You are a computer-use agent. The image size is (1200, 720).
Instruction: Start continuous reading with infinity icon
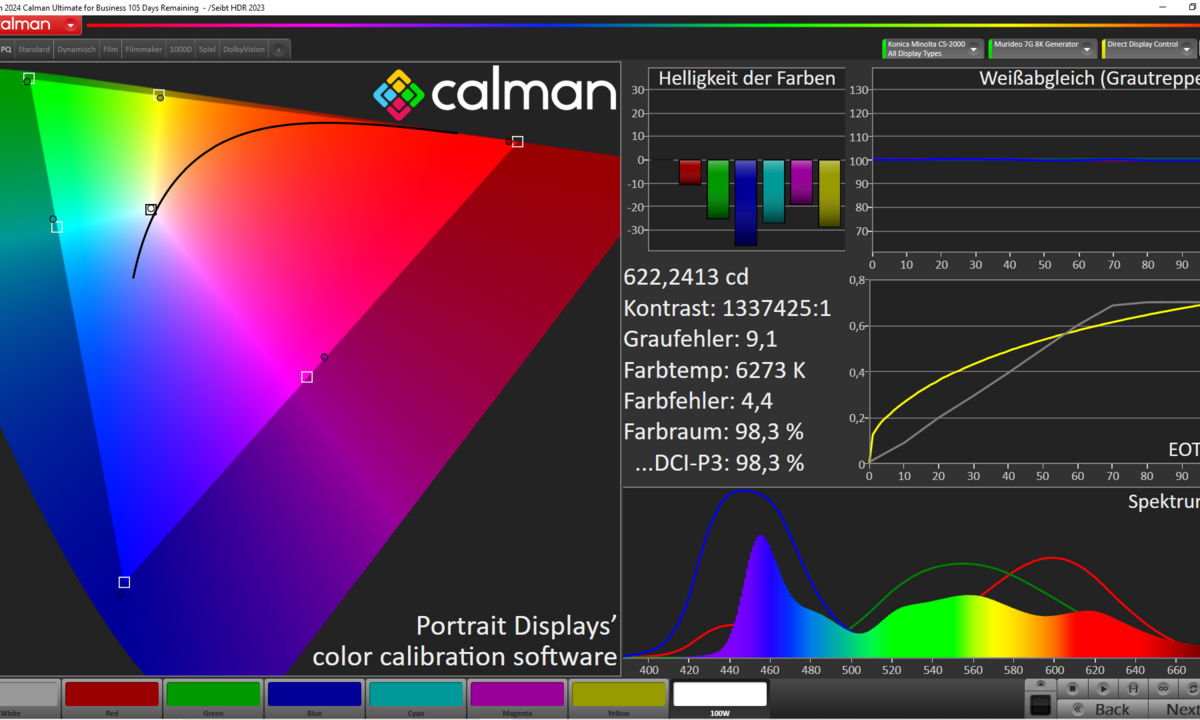[x=1163, y=688]
